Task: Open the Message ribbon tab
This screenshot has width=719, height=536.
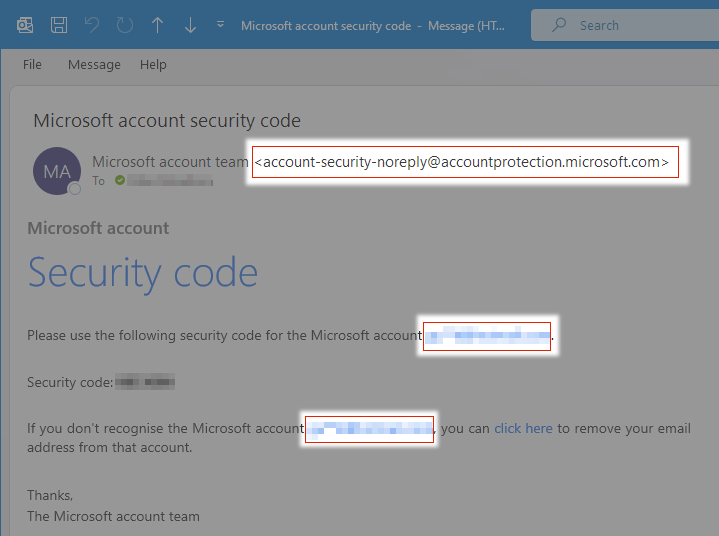Action: pyautogui.click(x=94, y=64)
